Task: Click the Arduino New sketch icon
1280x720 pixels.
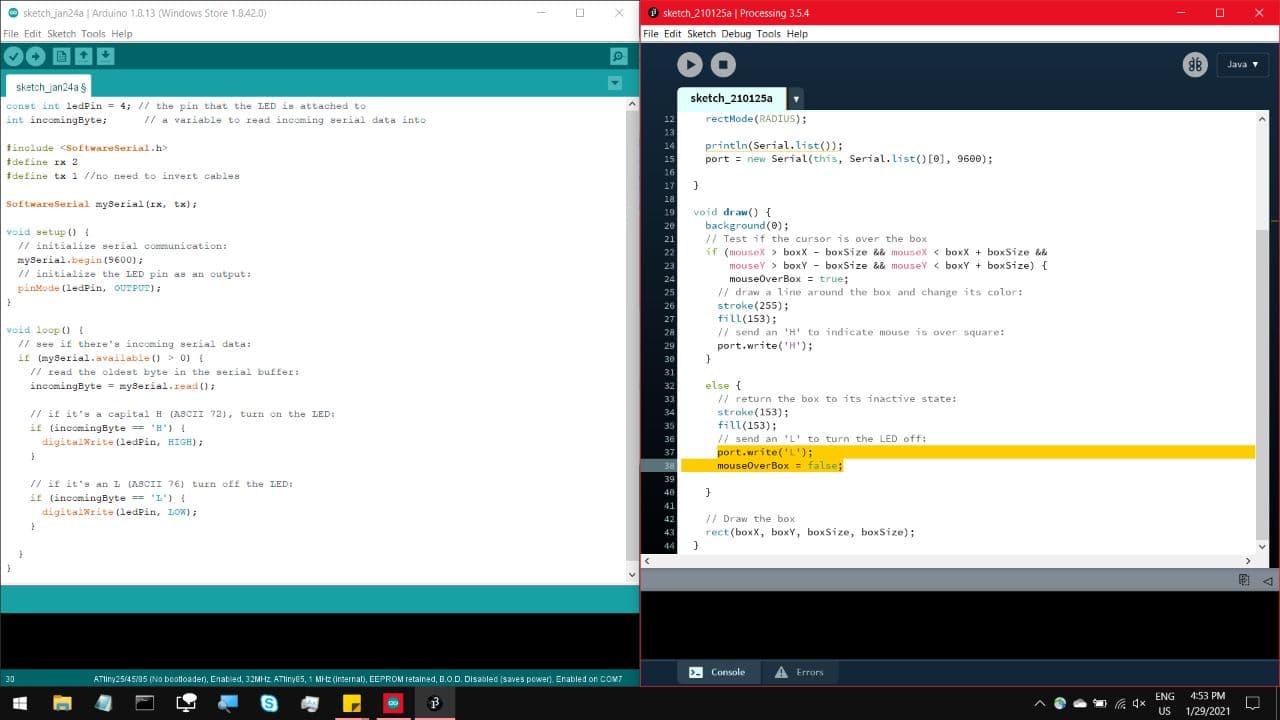Action: [62, 57]
